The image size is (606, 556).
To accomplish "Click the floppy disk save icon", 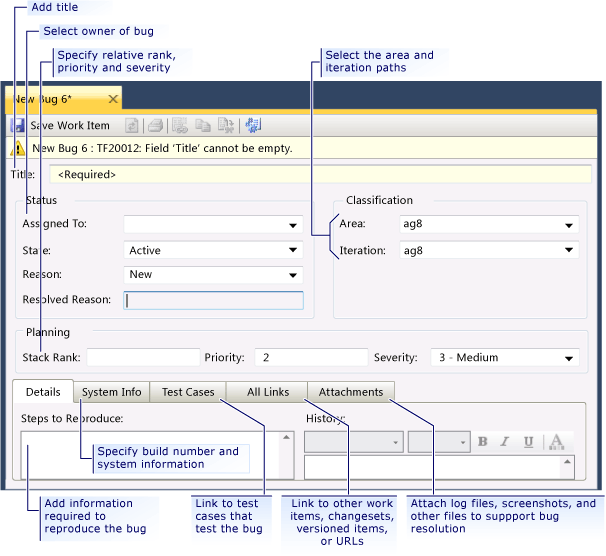I will point(17,126).
